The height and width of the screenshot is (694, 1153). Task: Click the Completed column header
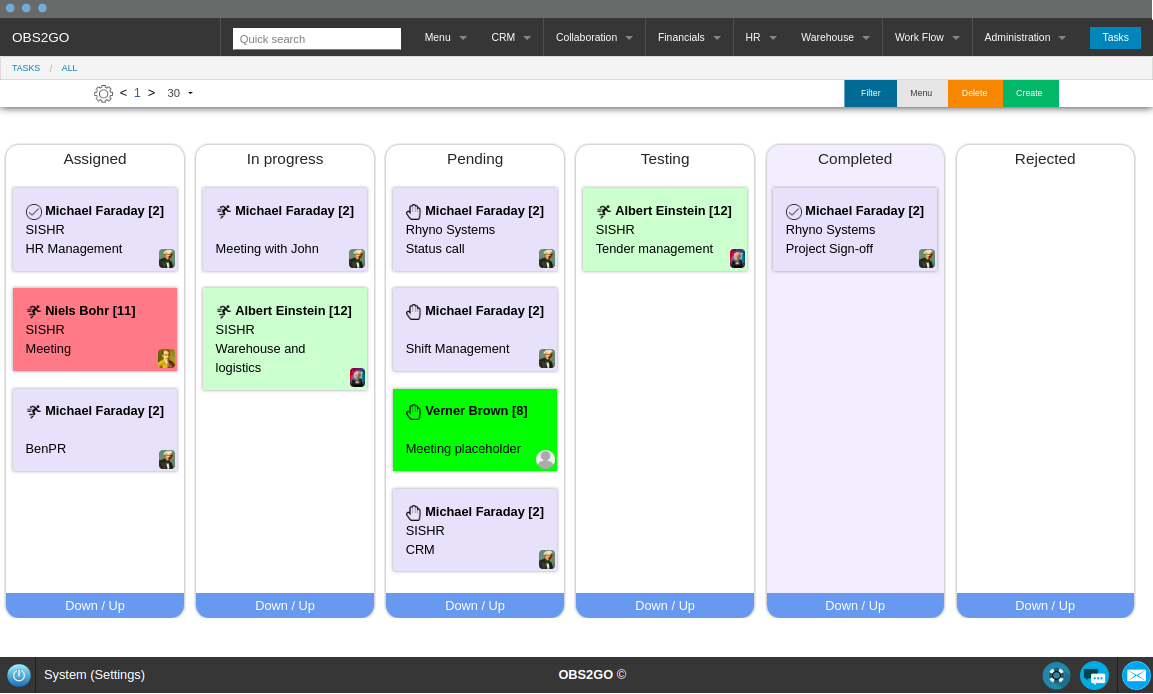coord(855,159)
